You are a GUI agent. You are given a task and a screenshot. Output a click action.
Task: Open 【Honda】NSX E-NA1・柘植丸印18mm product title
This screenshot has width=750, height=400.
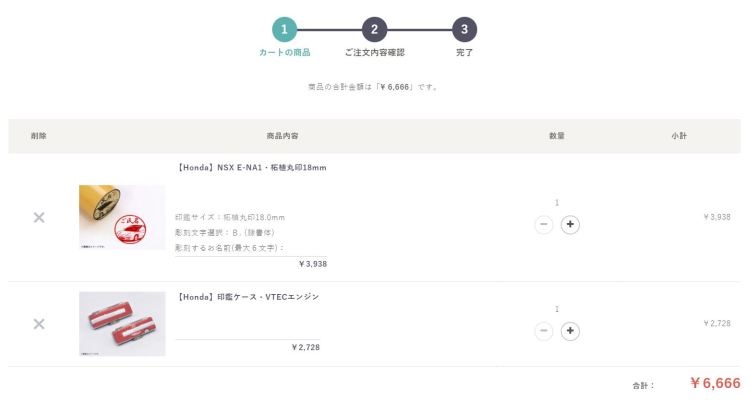(x=251, y=168)
